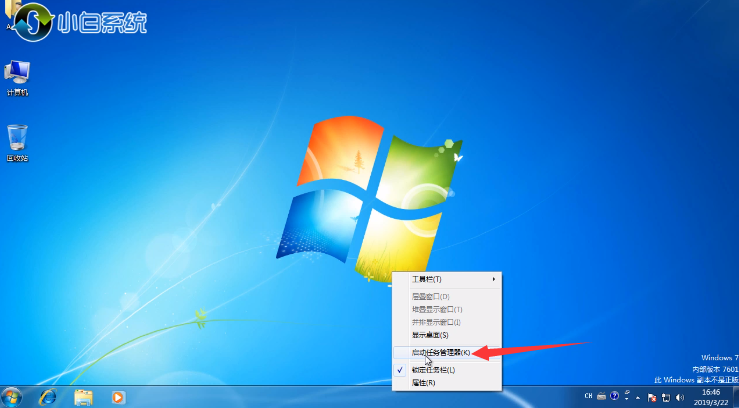Click the Show desktop strip beside the clock
Viewport: 739px width, 408px height.
(736, 397)
